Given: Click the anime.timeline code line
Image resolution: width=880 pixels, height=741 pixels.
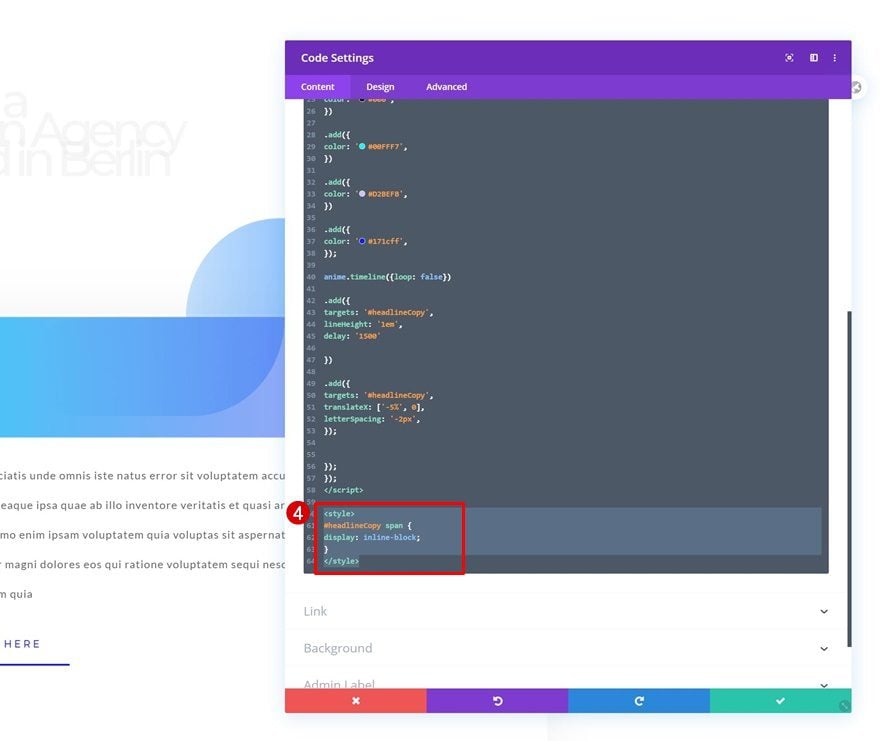Looking at the screenshot, I should (387, 277).
